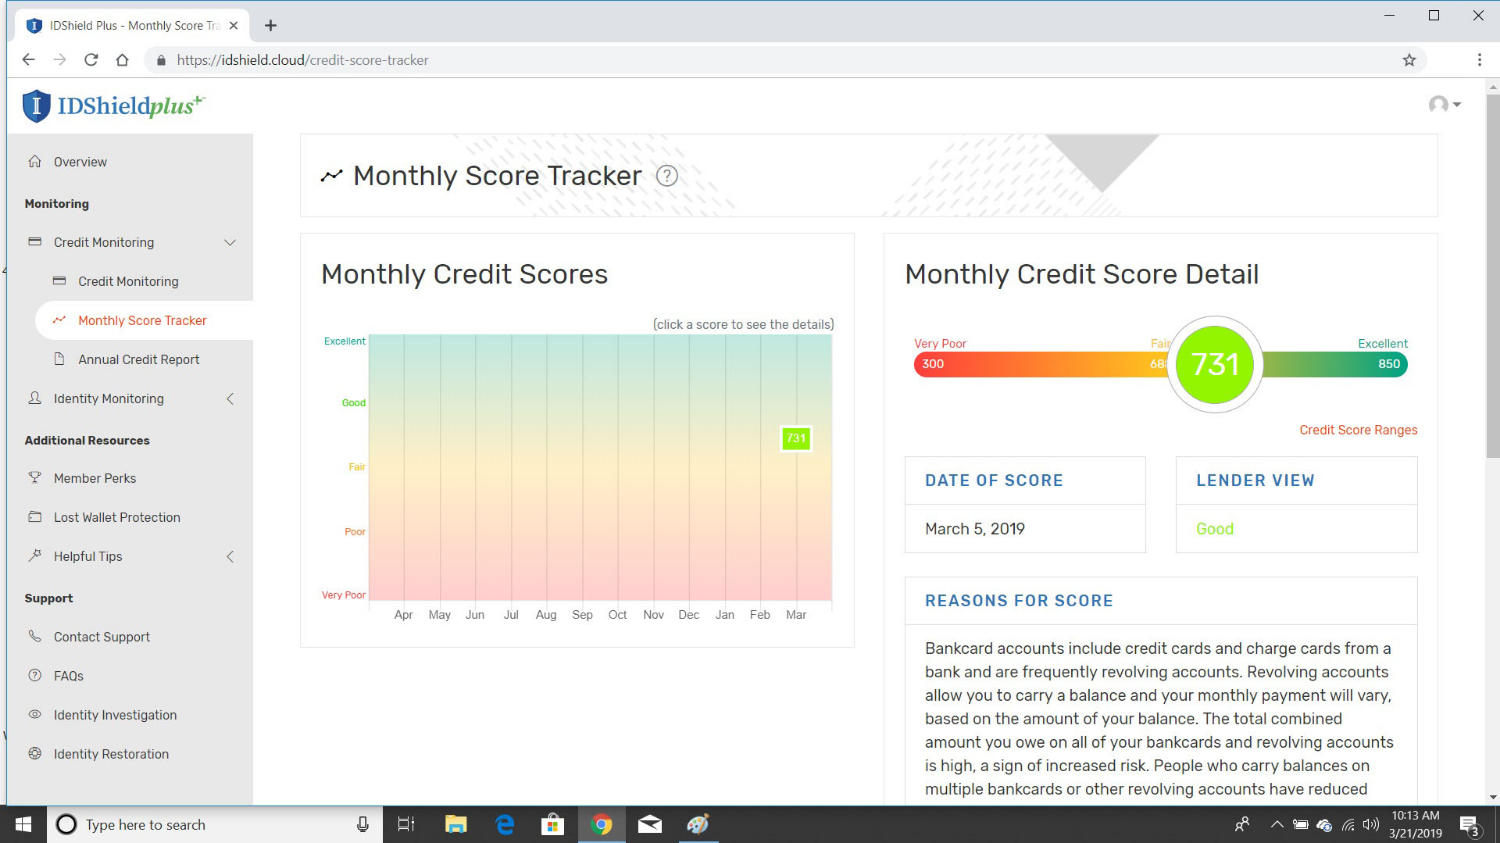Click the eye icon beside Identity Investigation
This screenshot has height=843, width=1500.
coord(35,714)
